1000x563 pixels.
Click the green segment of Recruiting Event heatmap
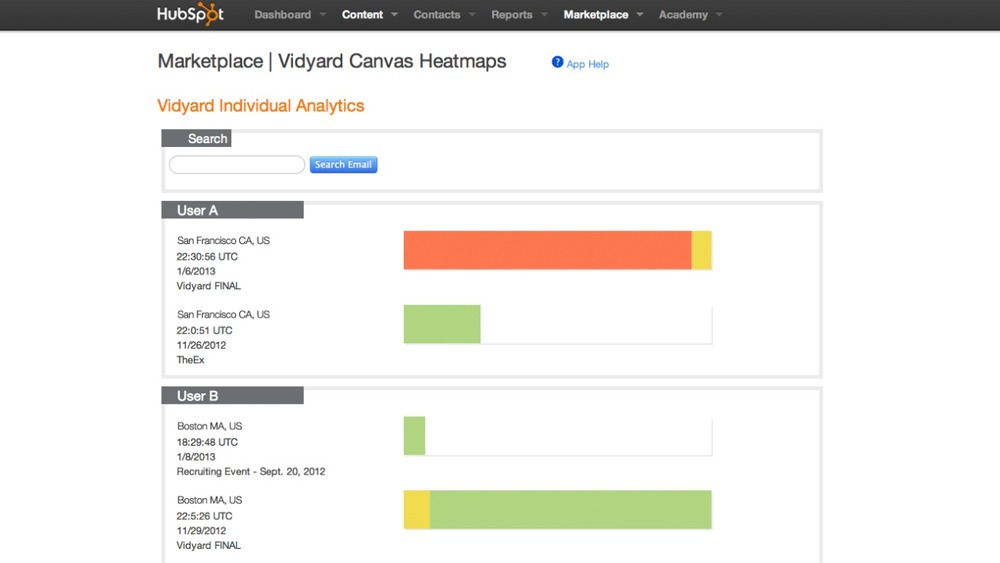click(x=414, y=435)
